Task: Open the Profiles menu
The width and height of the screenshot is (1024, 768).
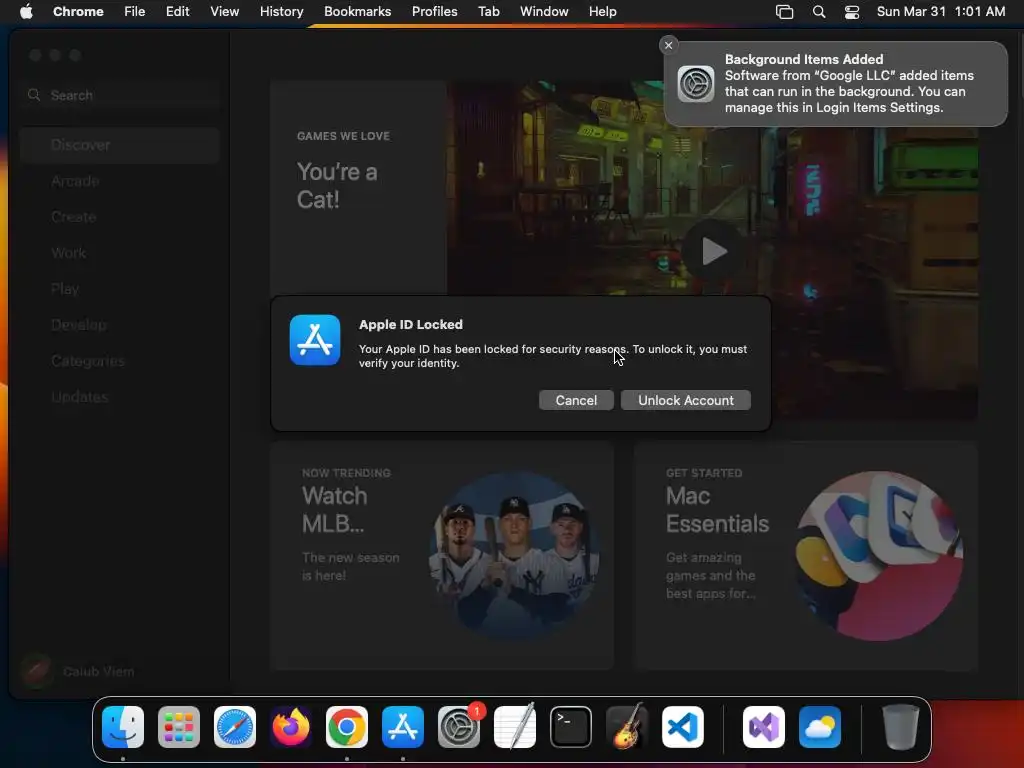Action: [434, 12]
